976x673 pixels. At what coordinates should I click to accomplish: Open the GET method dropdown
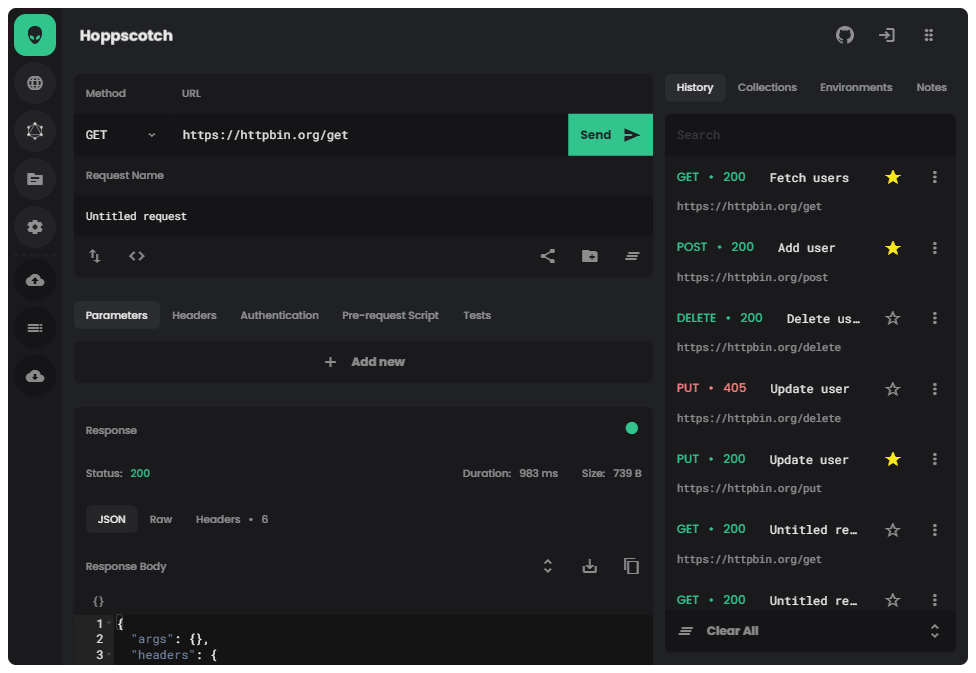pyautogui.click(x=121, y=135)
